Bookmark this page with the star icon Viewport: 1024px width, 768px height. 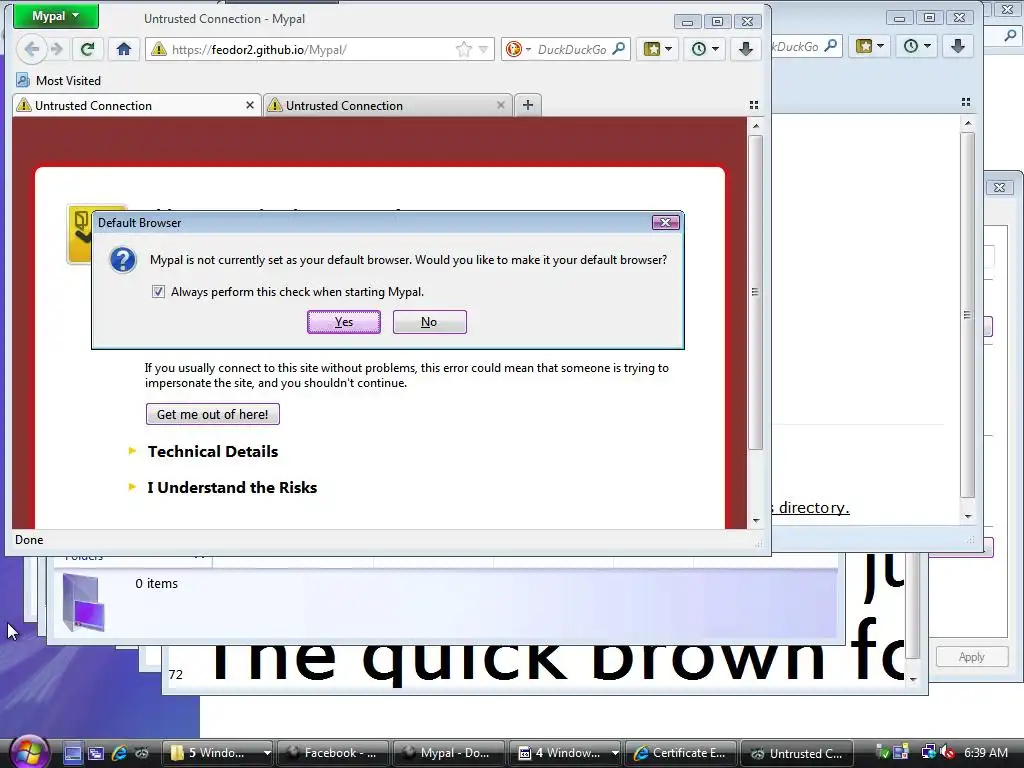click(x=464, y=50)
